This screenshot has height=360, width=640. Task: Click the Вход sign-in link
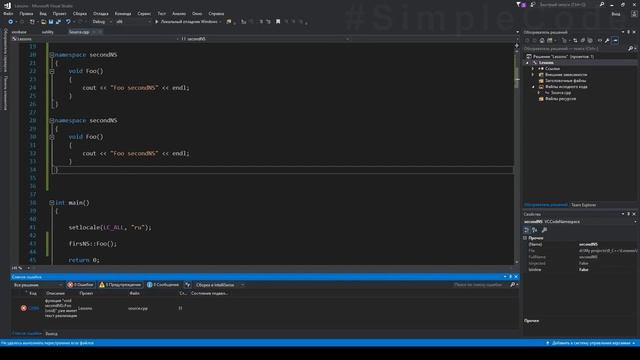pos(616,14)
